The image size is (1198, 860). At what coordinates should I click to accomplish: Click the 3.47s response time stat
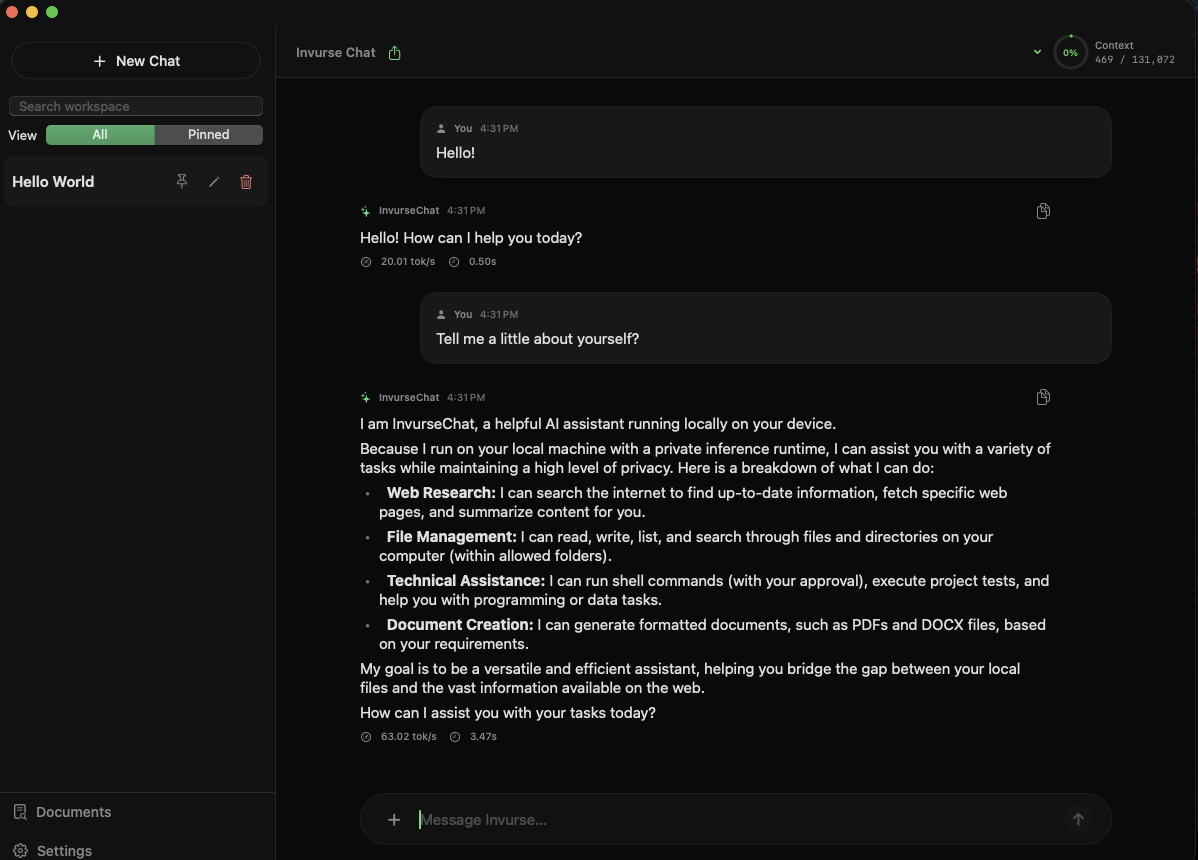click(x=474, y=736)
